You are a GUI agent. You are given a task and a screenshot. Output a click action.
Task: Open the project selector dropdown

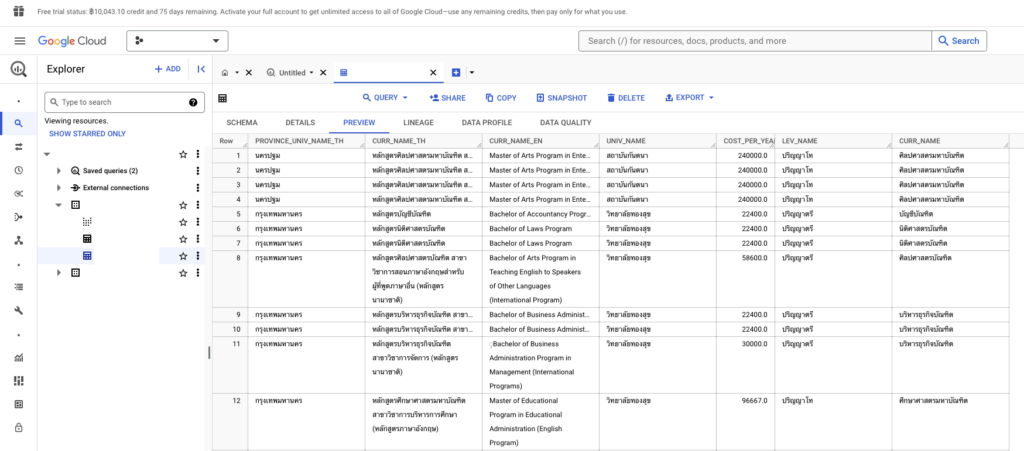(x=177, y=41)
